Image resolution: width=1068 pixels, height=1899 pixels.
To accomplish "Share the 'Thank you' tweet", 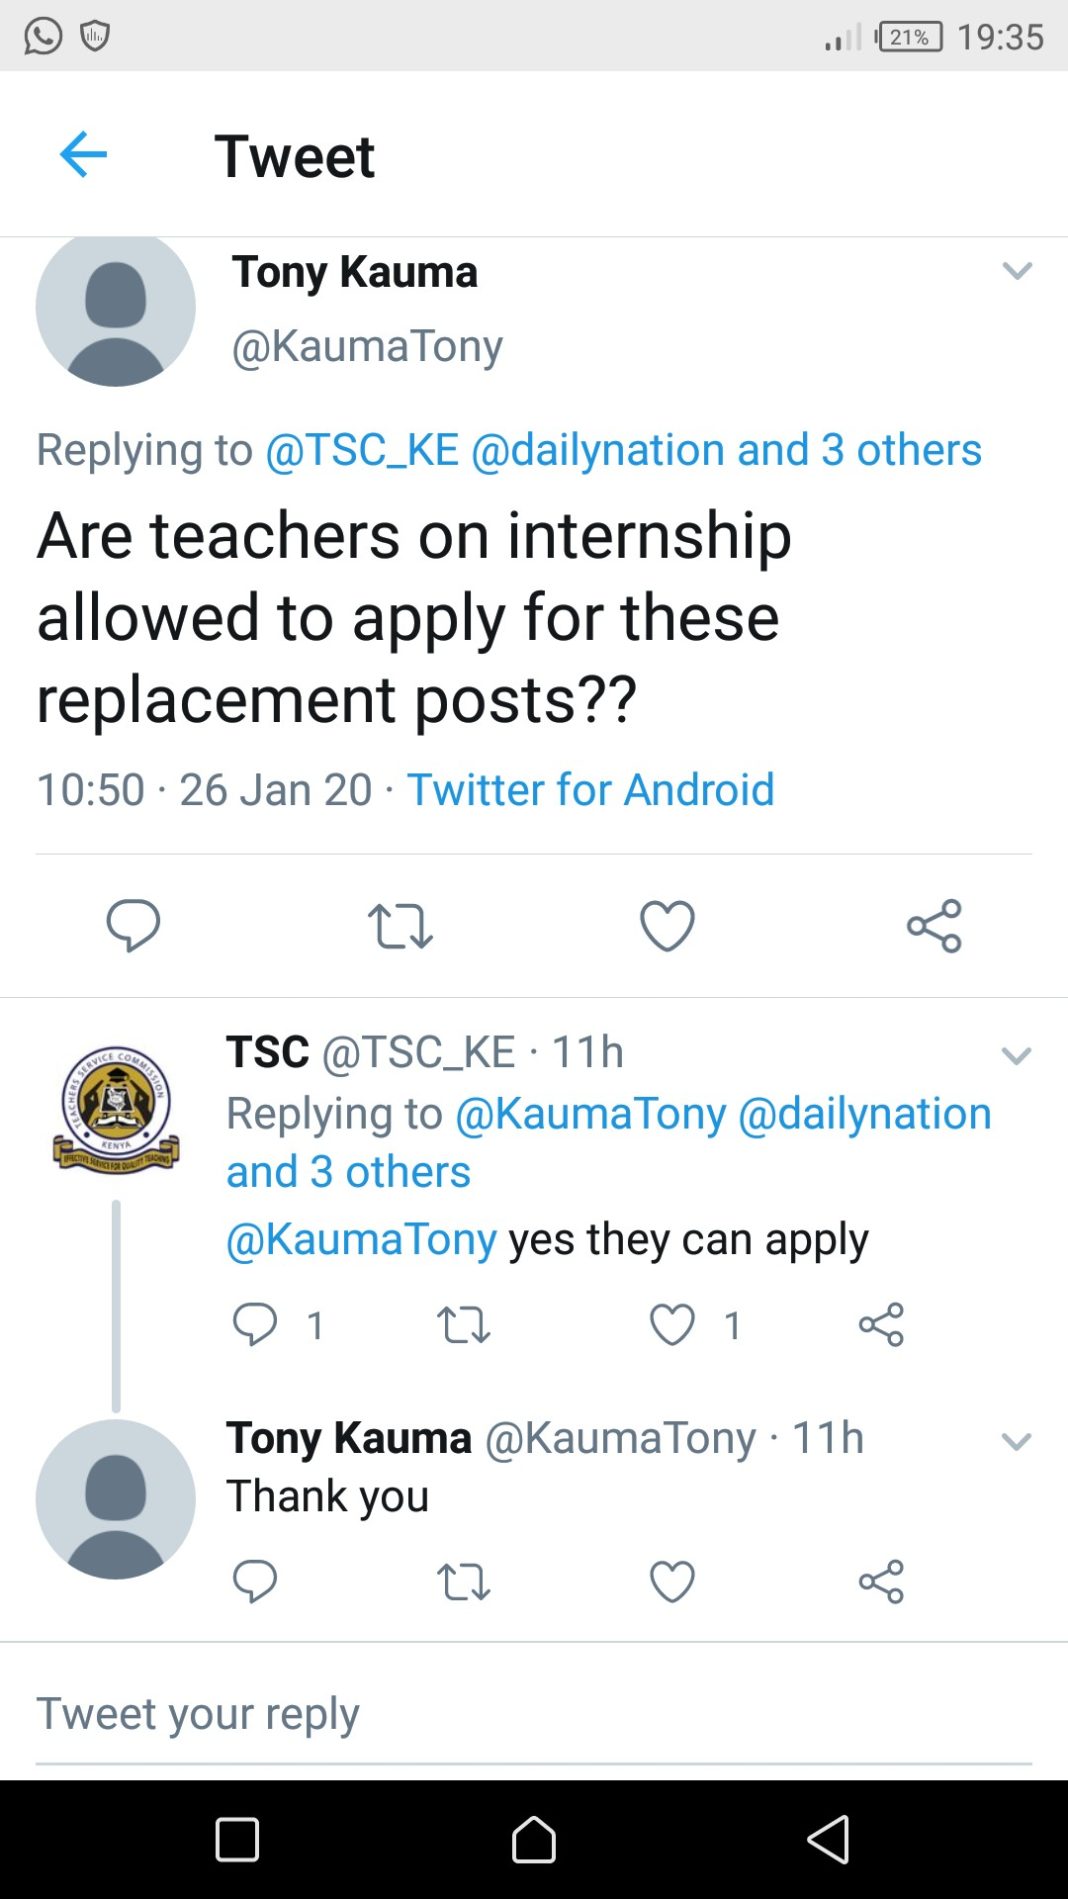I will pos(881,1582).
